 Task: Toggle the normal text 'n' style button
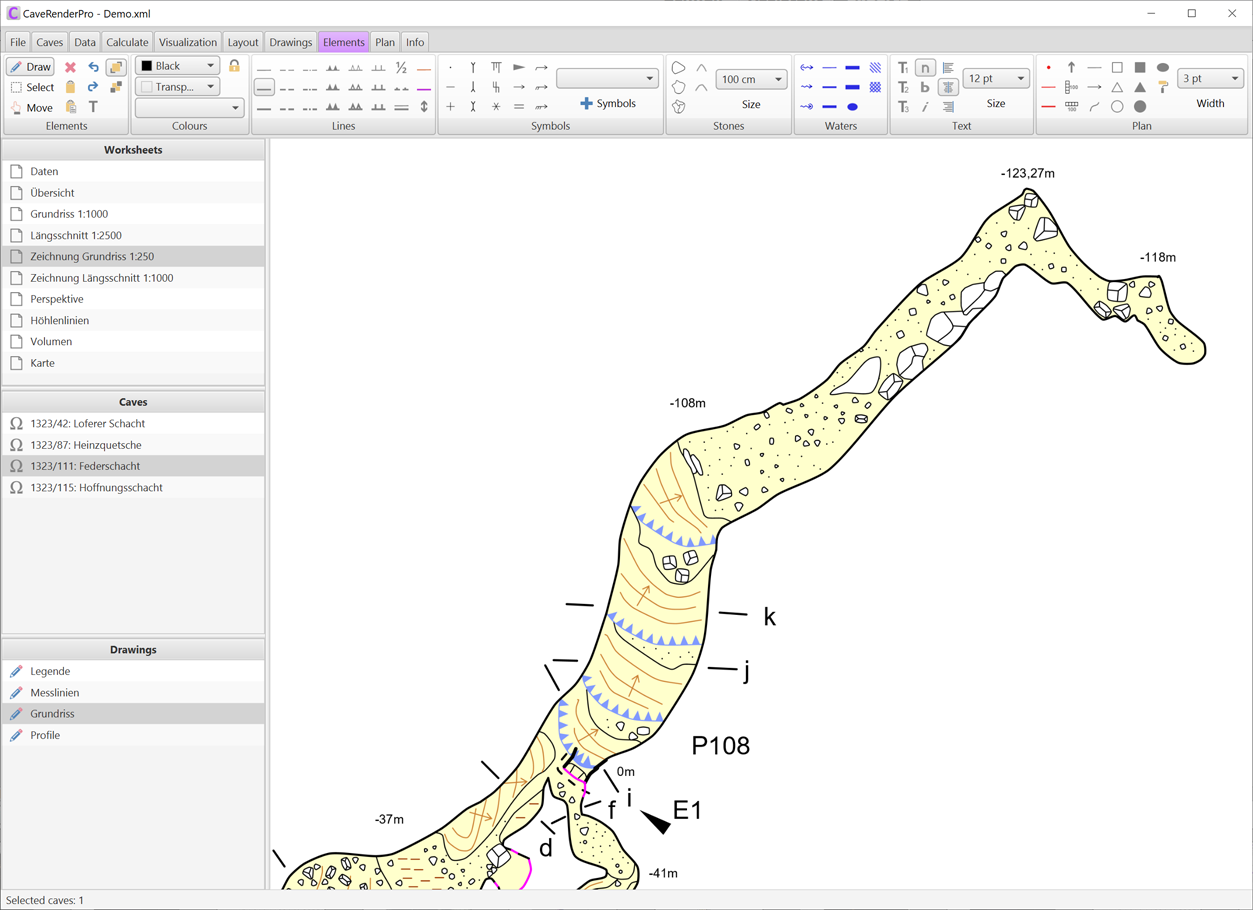pos(925,68)
